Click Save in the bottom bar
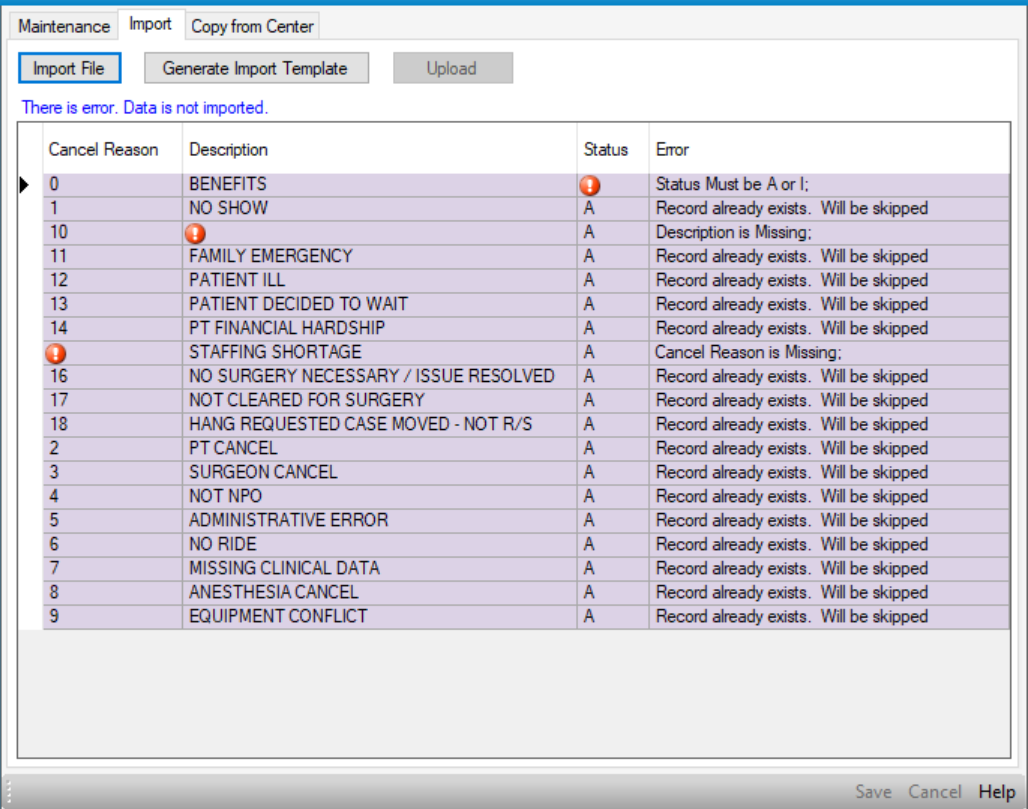Viewport: 1028px width, 809px height. tap(873, 791)
